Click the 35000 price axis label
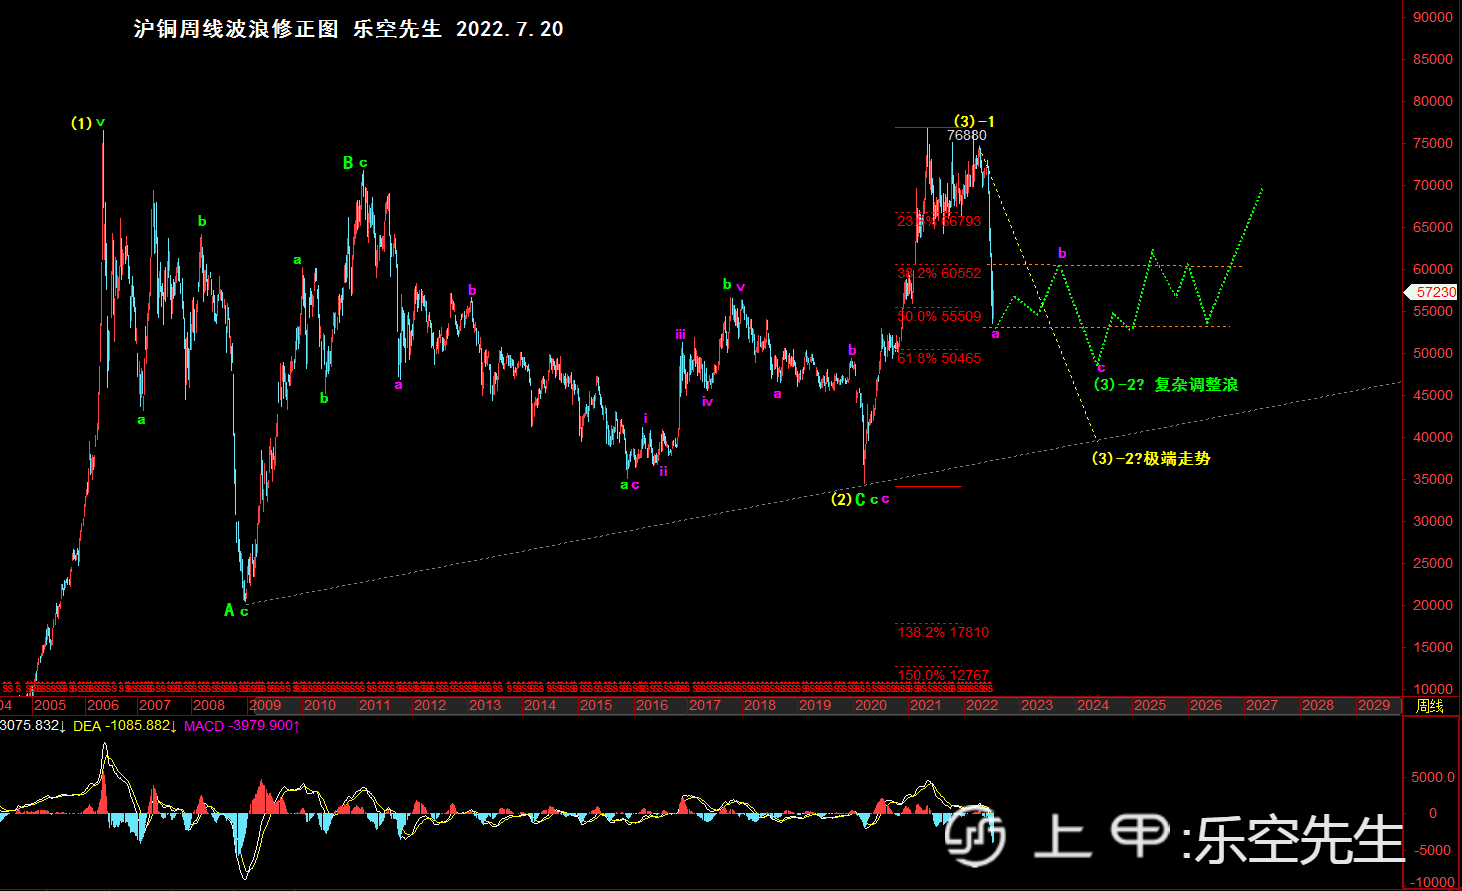 click(1433, 479)
